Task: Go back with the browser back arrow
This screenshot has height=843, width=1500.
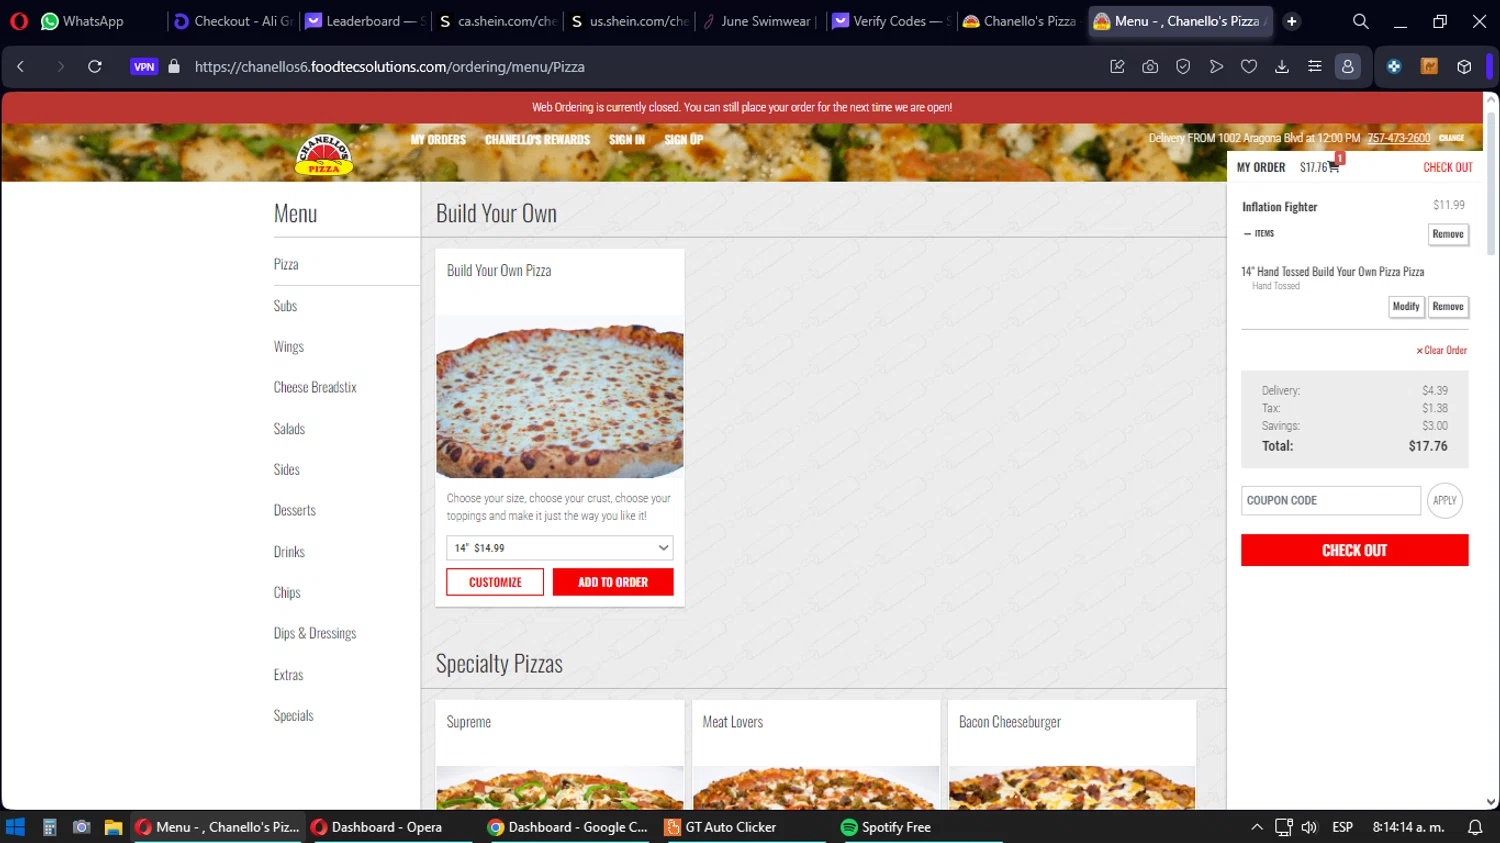Action: click(20, 66)
